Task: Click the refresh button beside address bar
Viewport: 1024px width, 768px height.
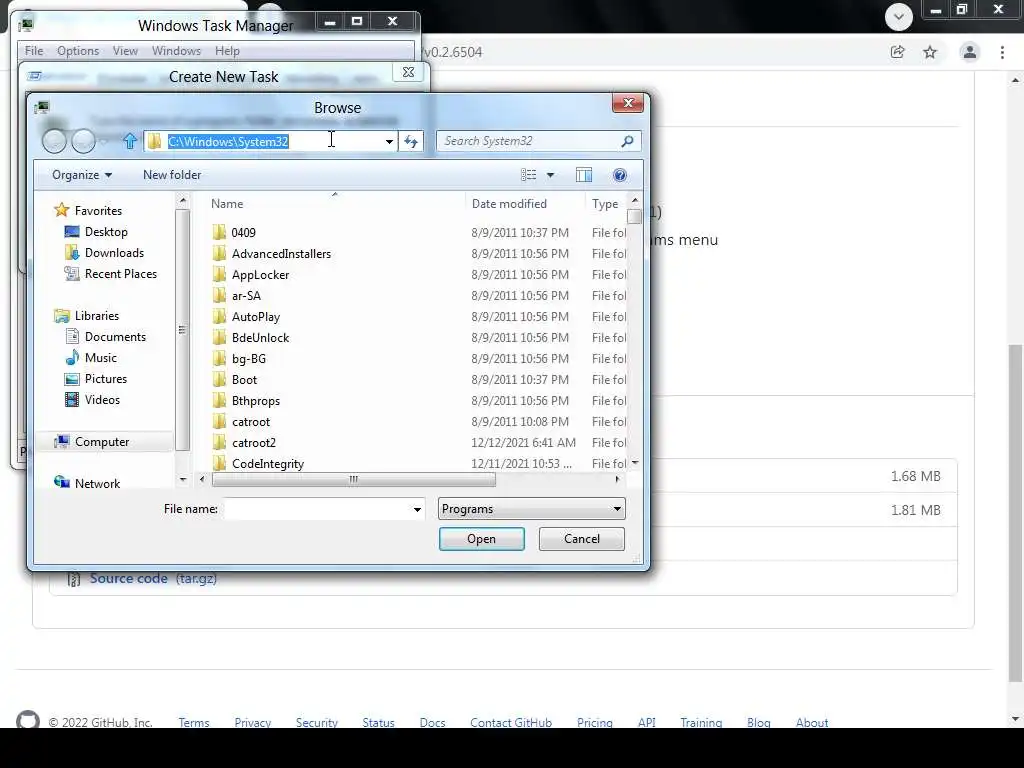Action: click(411, 141)
